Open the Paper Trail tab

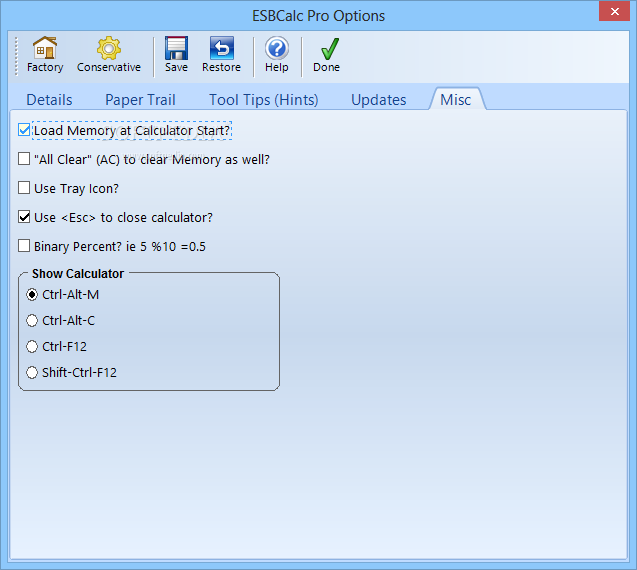click(140, 100)
